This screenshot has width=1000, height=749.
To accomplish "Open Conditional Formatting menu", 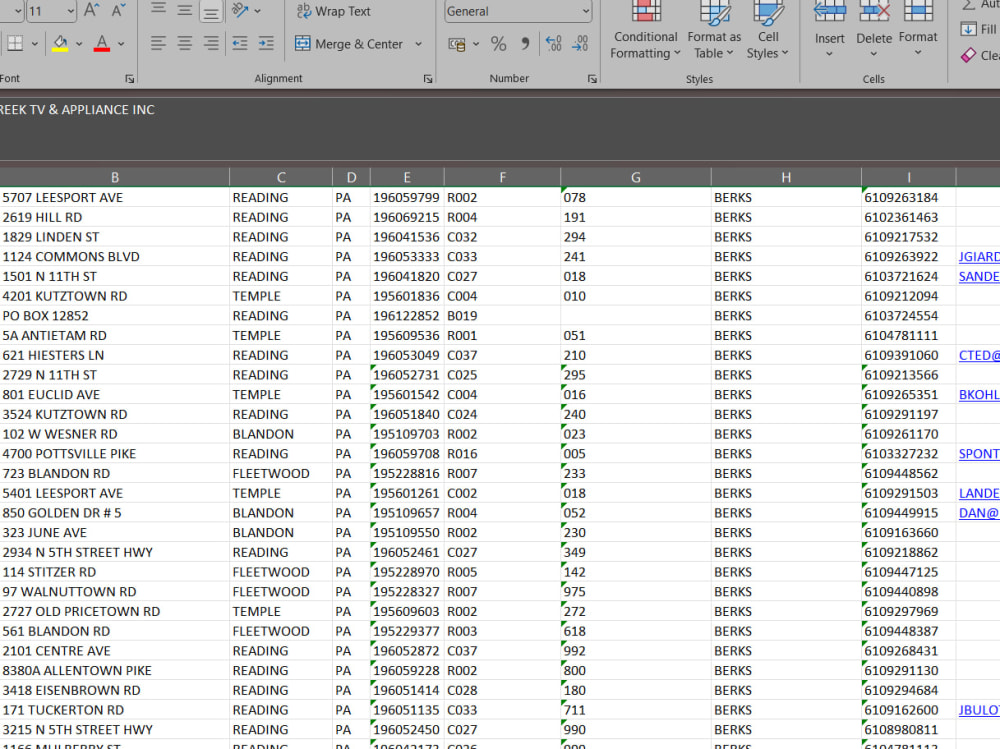I will [x=645, y=31].
